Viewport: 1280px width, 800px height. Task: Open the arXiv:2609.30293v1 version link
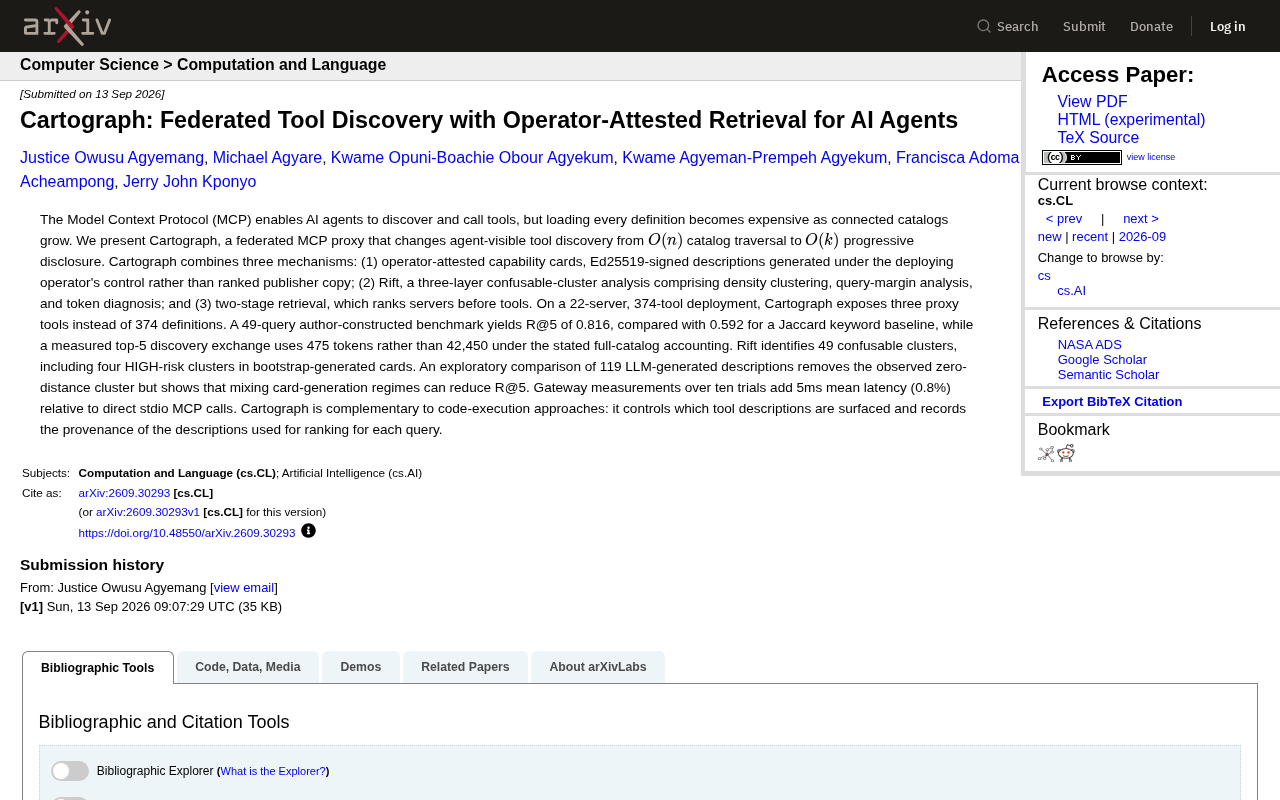pos(148,512)
